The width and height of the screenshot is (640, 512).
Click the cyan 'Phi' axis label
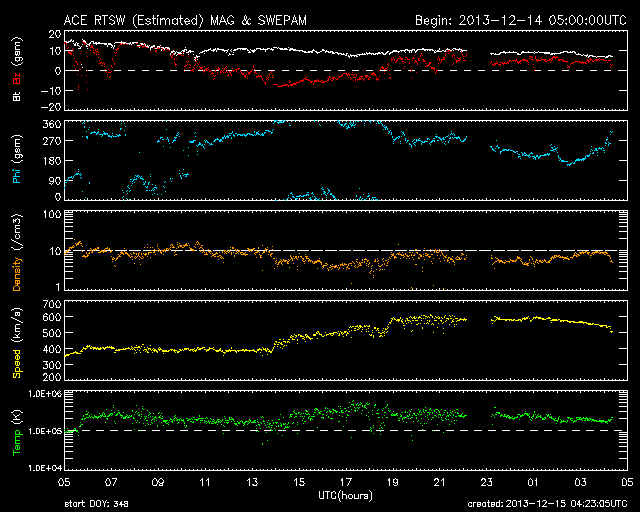click(17, 175)
